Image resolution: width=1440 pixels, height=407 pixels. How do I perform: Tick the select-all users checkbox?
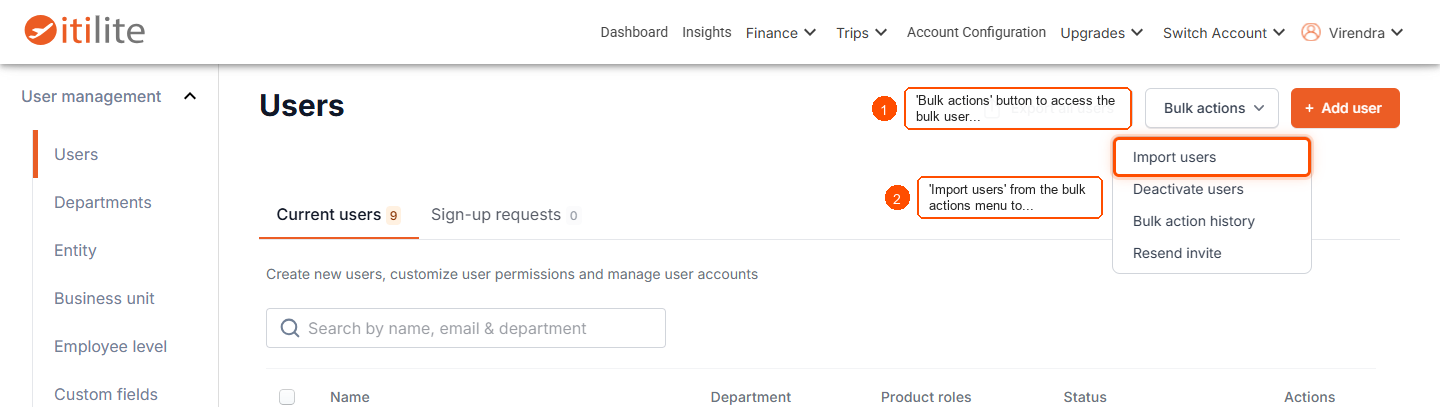[x=287, y=397]
